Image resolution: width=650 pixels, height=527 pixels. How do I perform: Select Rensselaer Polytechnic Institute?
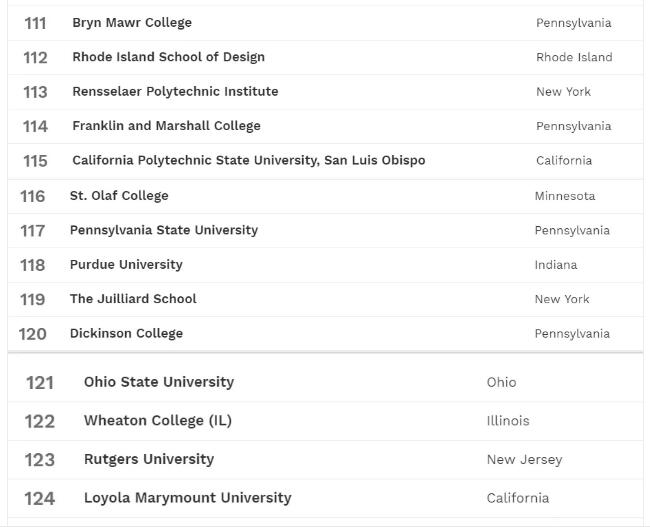click(175, 91)
